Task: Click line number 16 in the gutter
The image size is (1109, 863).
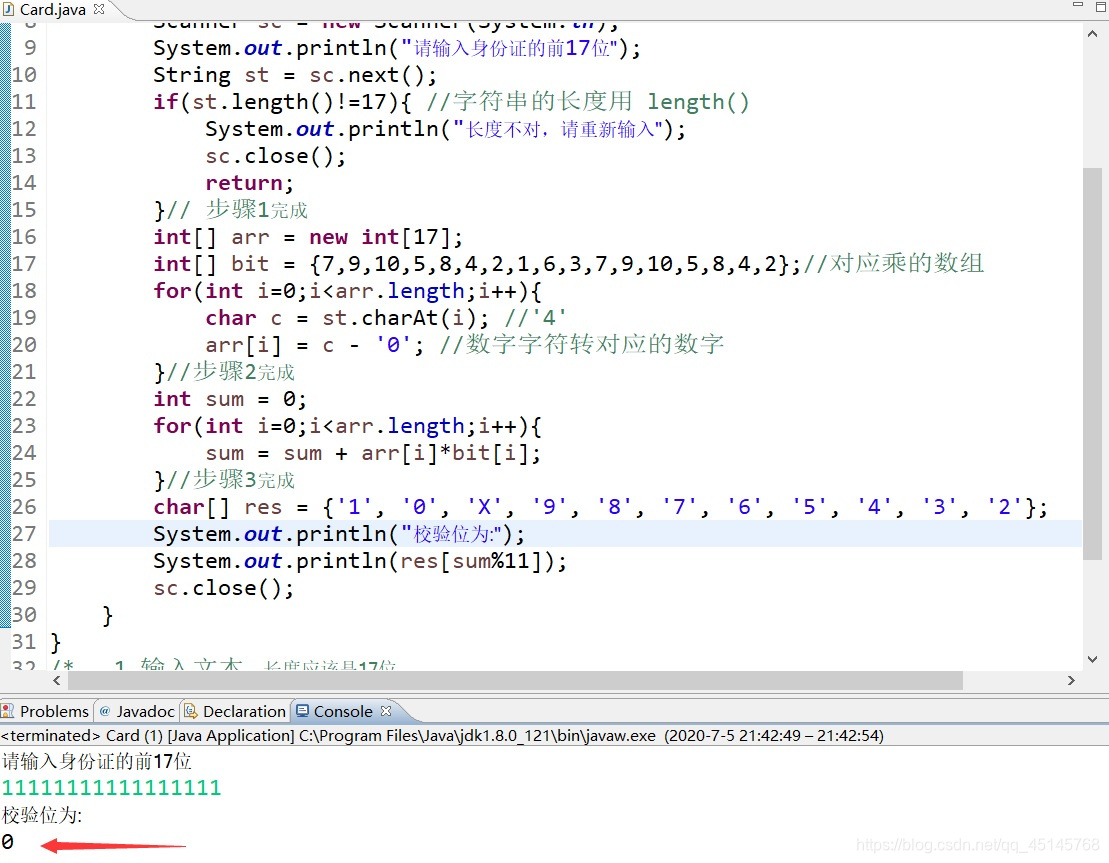Action: [x=24, y=237]
